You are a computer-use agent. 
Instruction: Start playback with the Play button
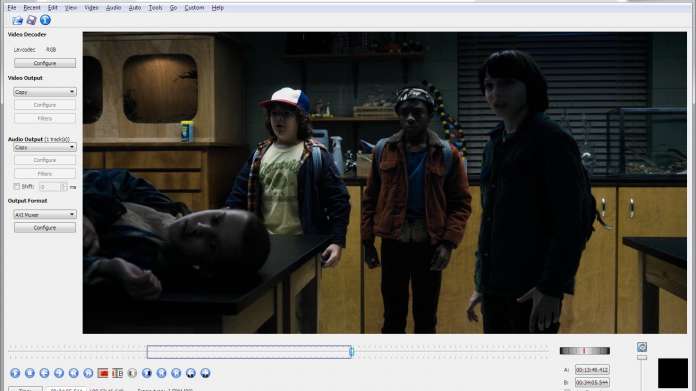pyautogui.click(x=15, y=373)
